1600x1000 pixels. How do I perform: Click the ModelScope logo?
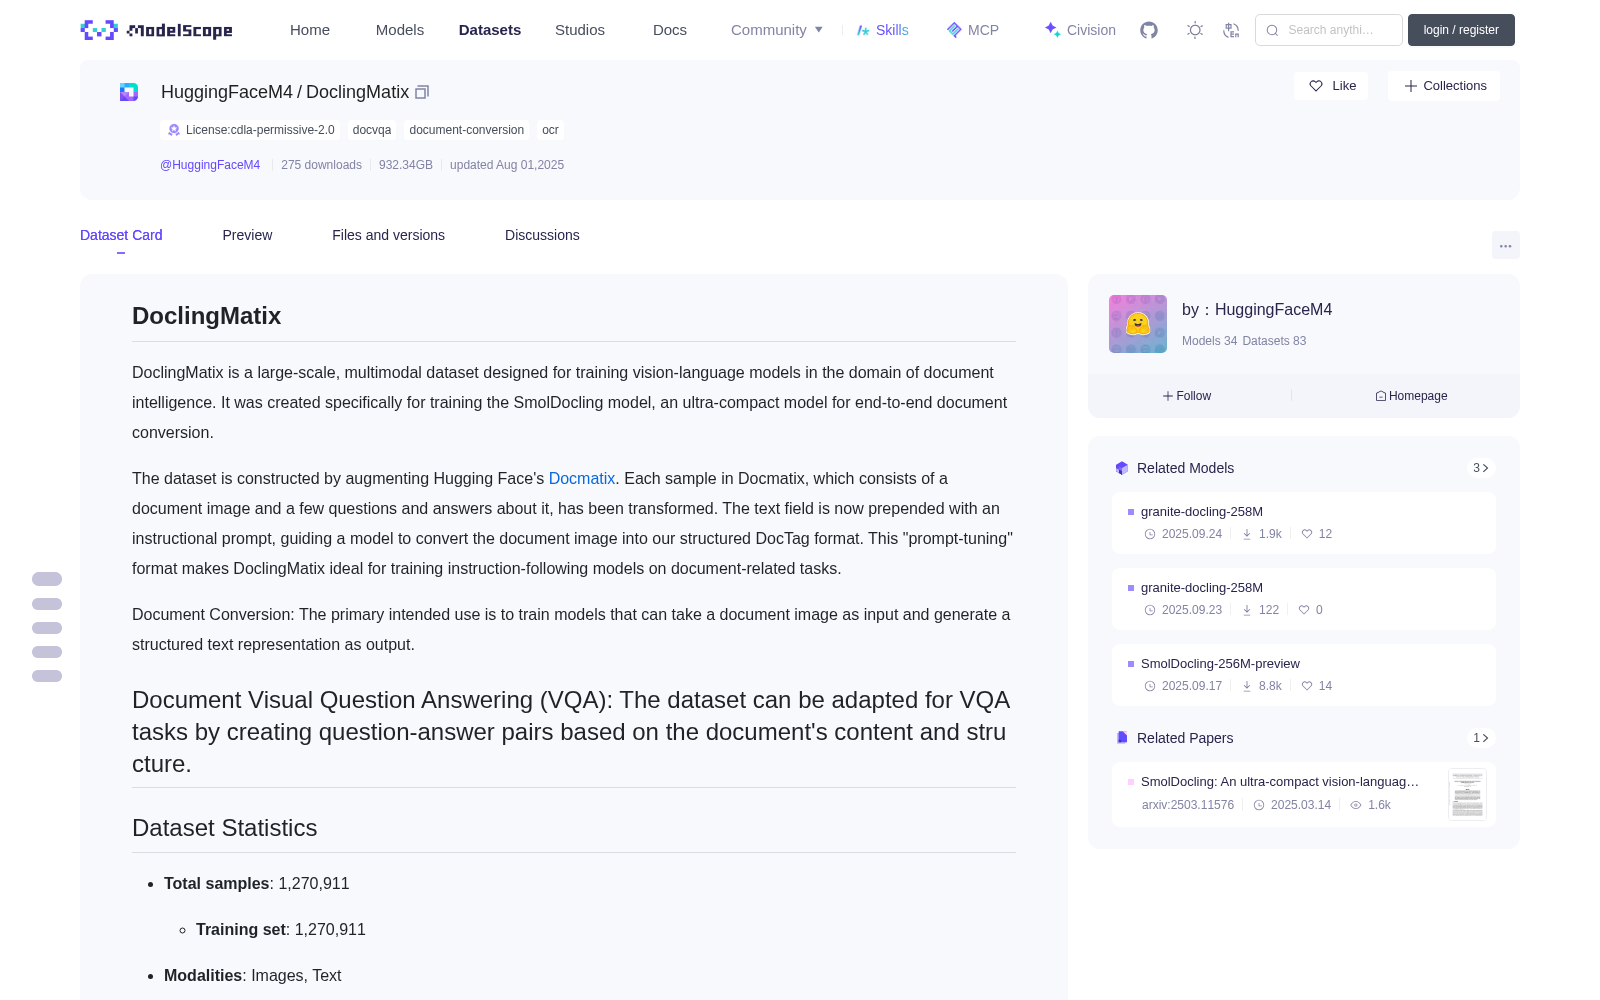tap(156, 30)
